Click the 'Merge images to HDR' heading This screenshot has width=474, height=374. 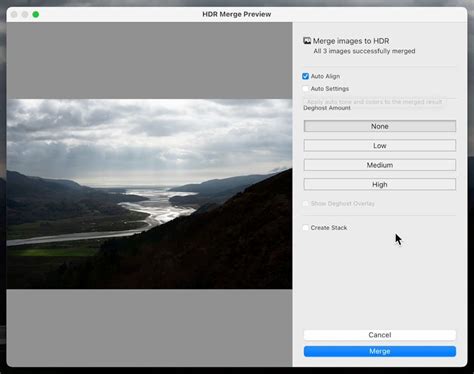(351, 41)
